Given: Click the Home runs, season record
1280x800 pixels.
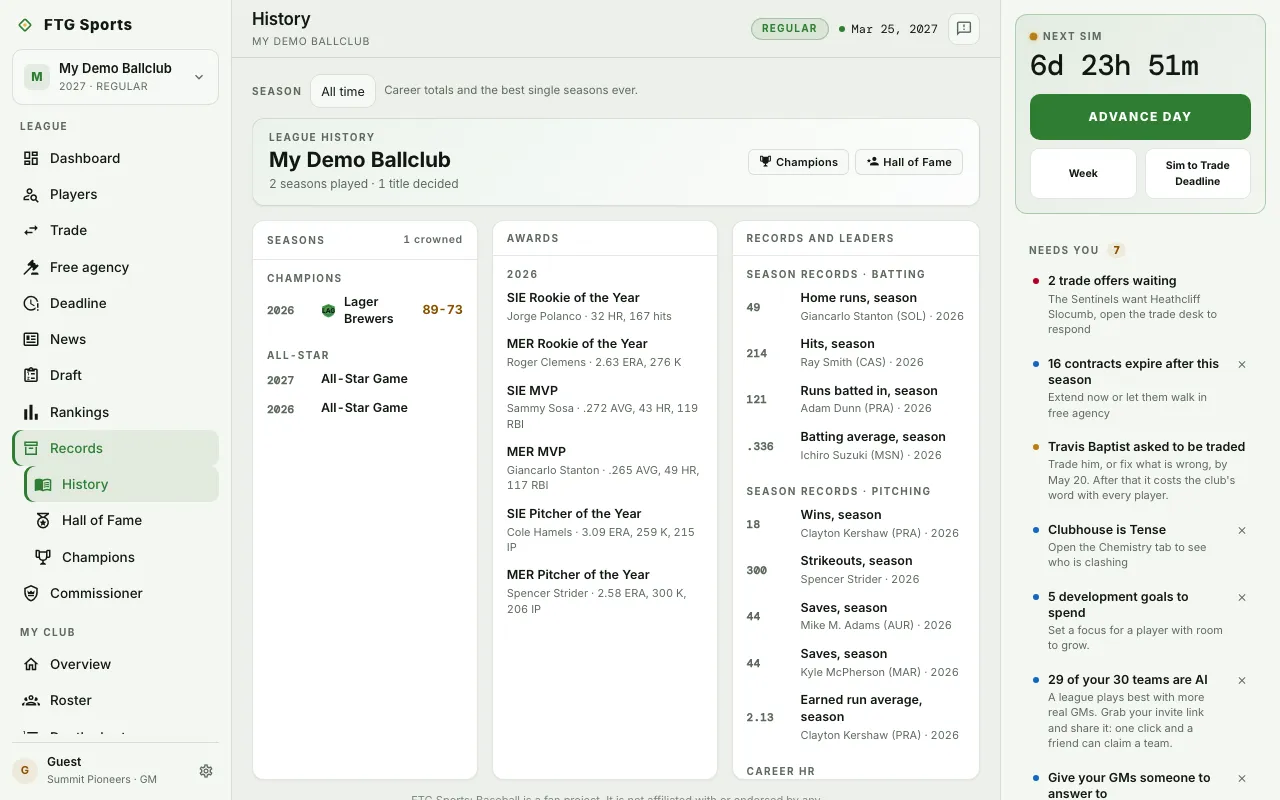Looking at the screenshot, I should [855, 306].
